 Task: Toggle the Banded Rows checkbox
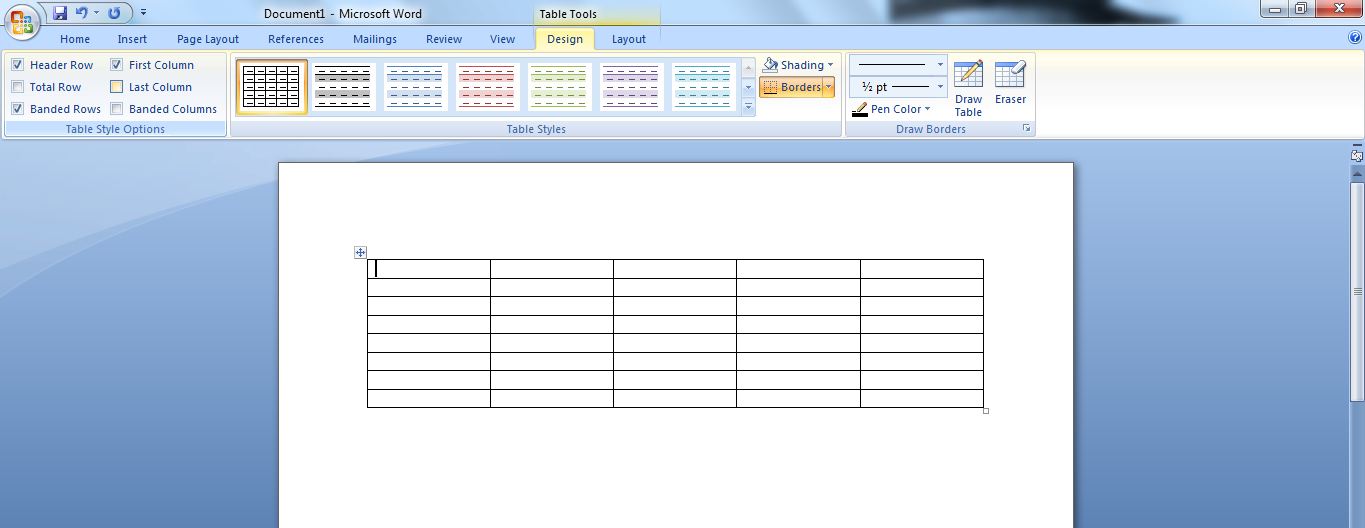pyautogui.click(x=17, y=109)
